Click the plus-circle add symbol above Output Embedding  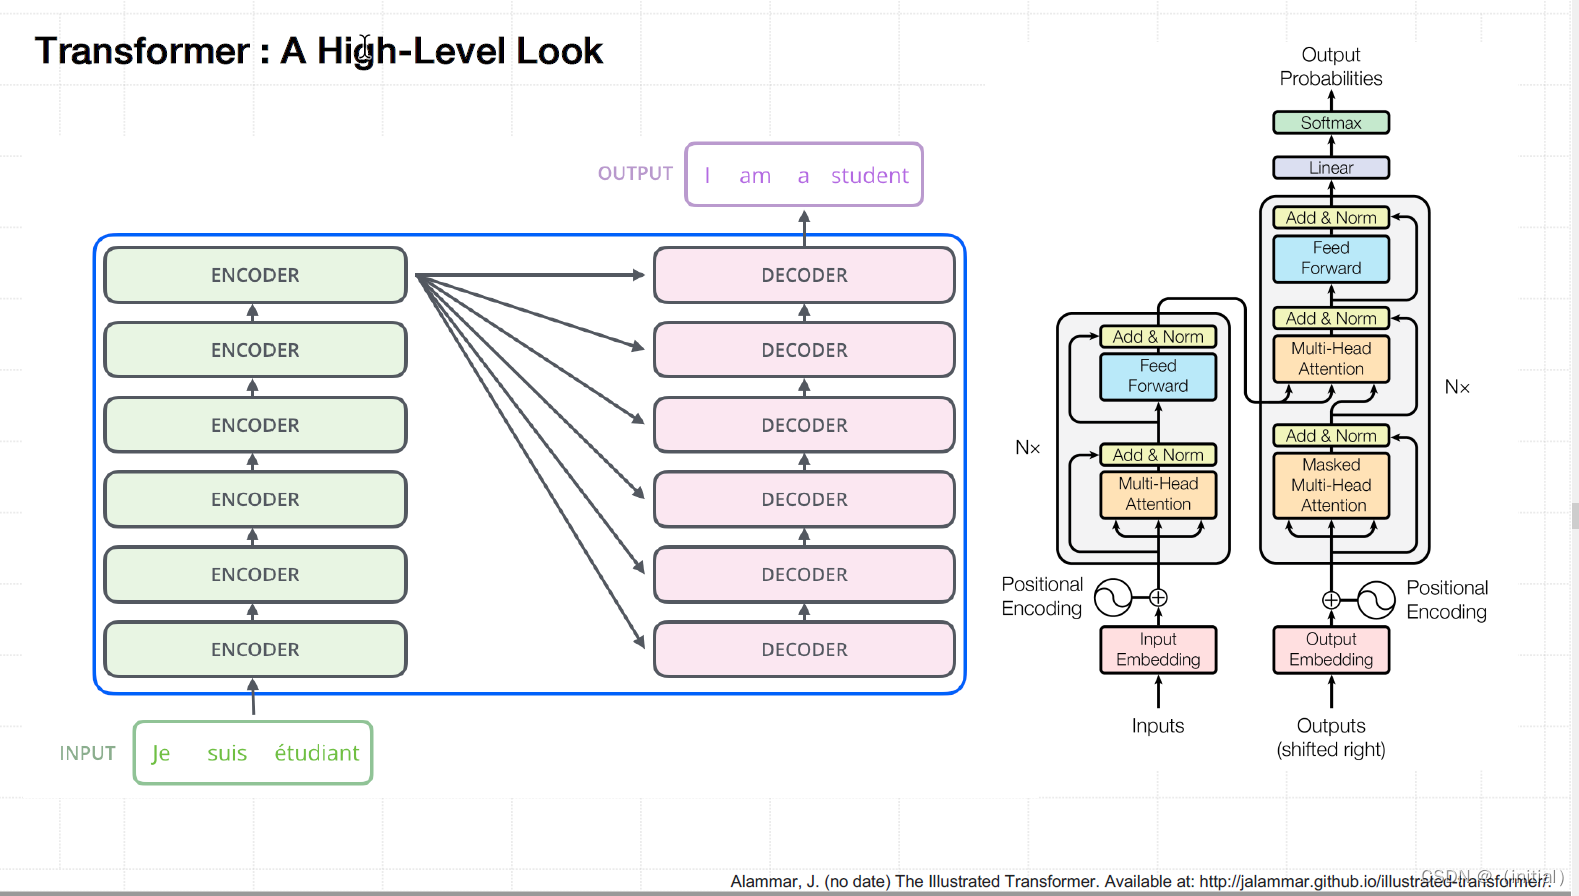tap(1331, 600)
